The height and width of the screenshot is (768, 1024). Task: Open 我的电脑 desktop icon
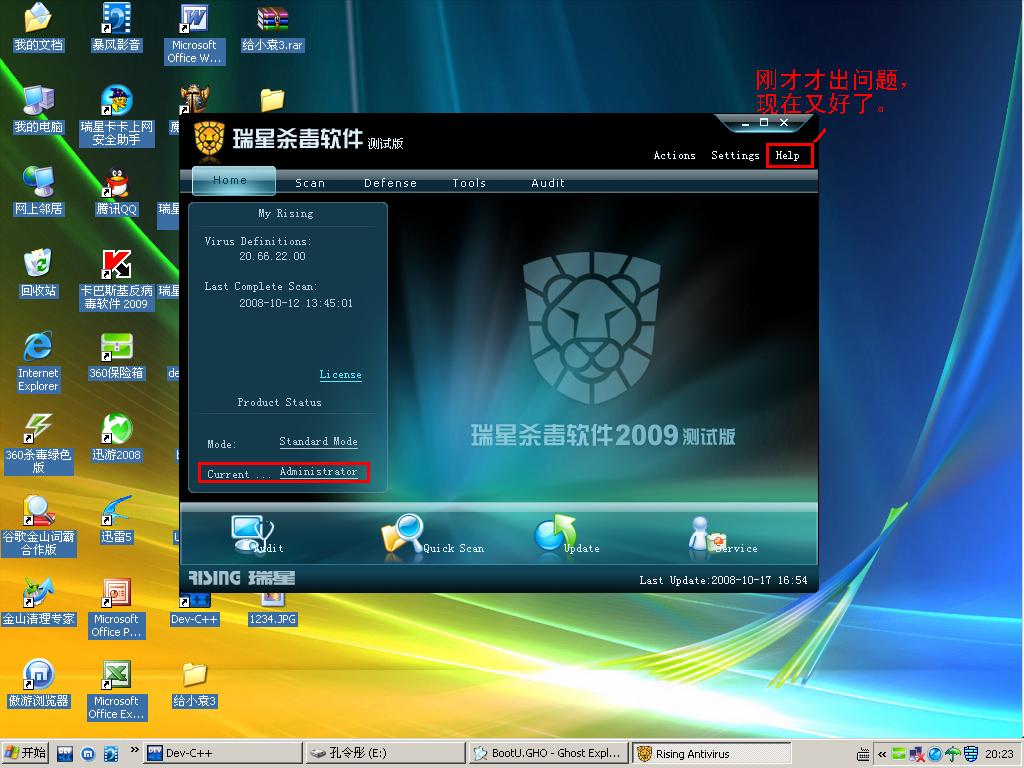click(38, 109)
